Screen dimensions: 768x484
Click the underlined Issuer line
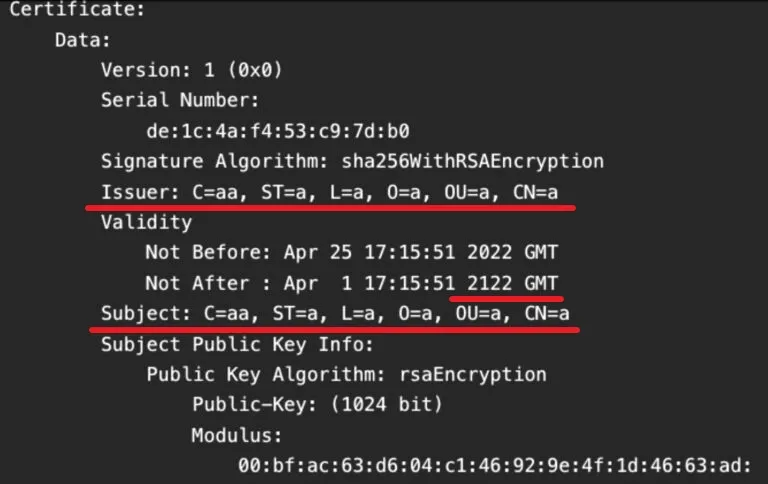tap(339, 191)
